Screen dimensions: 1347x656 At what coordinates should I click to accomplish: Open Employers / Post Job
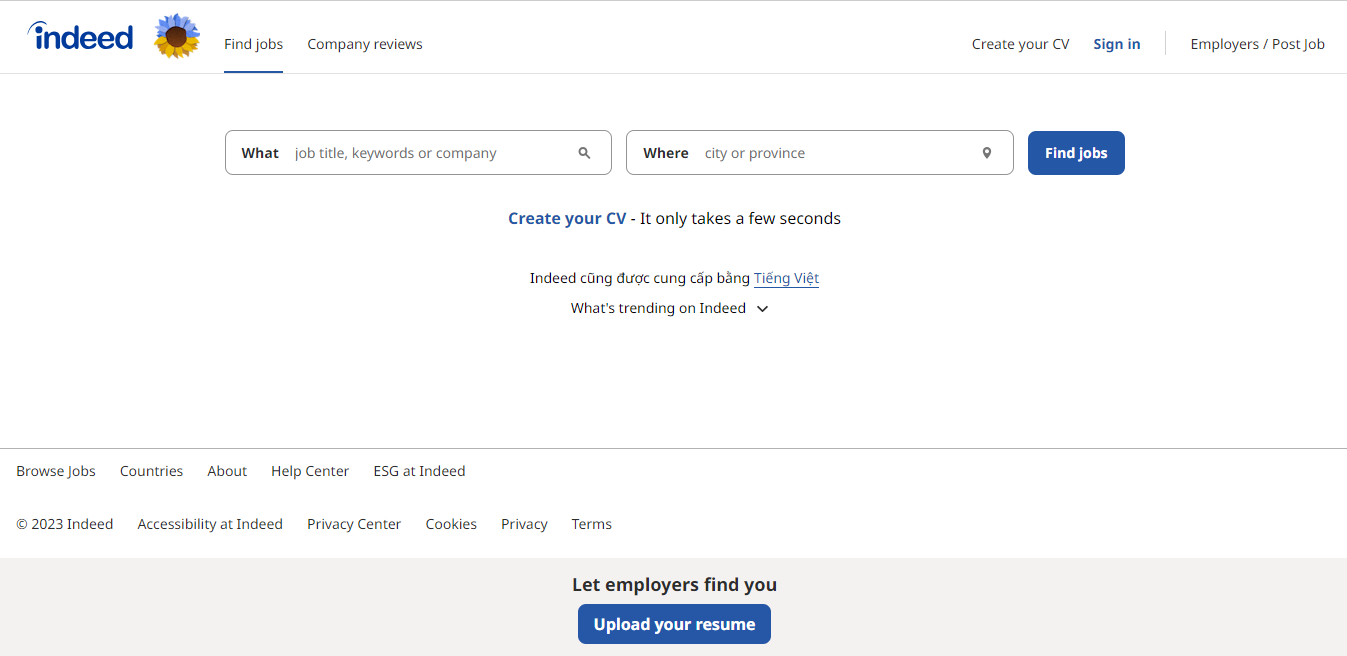1257,44
